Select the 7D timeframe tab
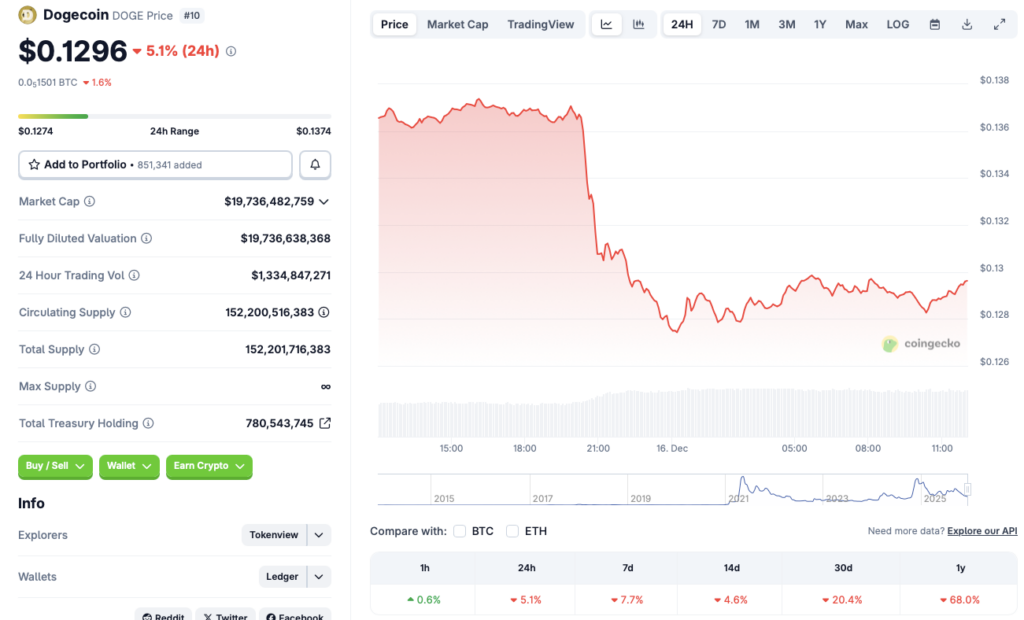 point(719,23)
